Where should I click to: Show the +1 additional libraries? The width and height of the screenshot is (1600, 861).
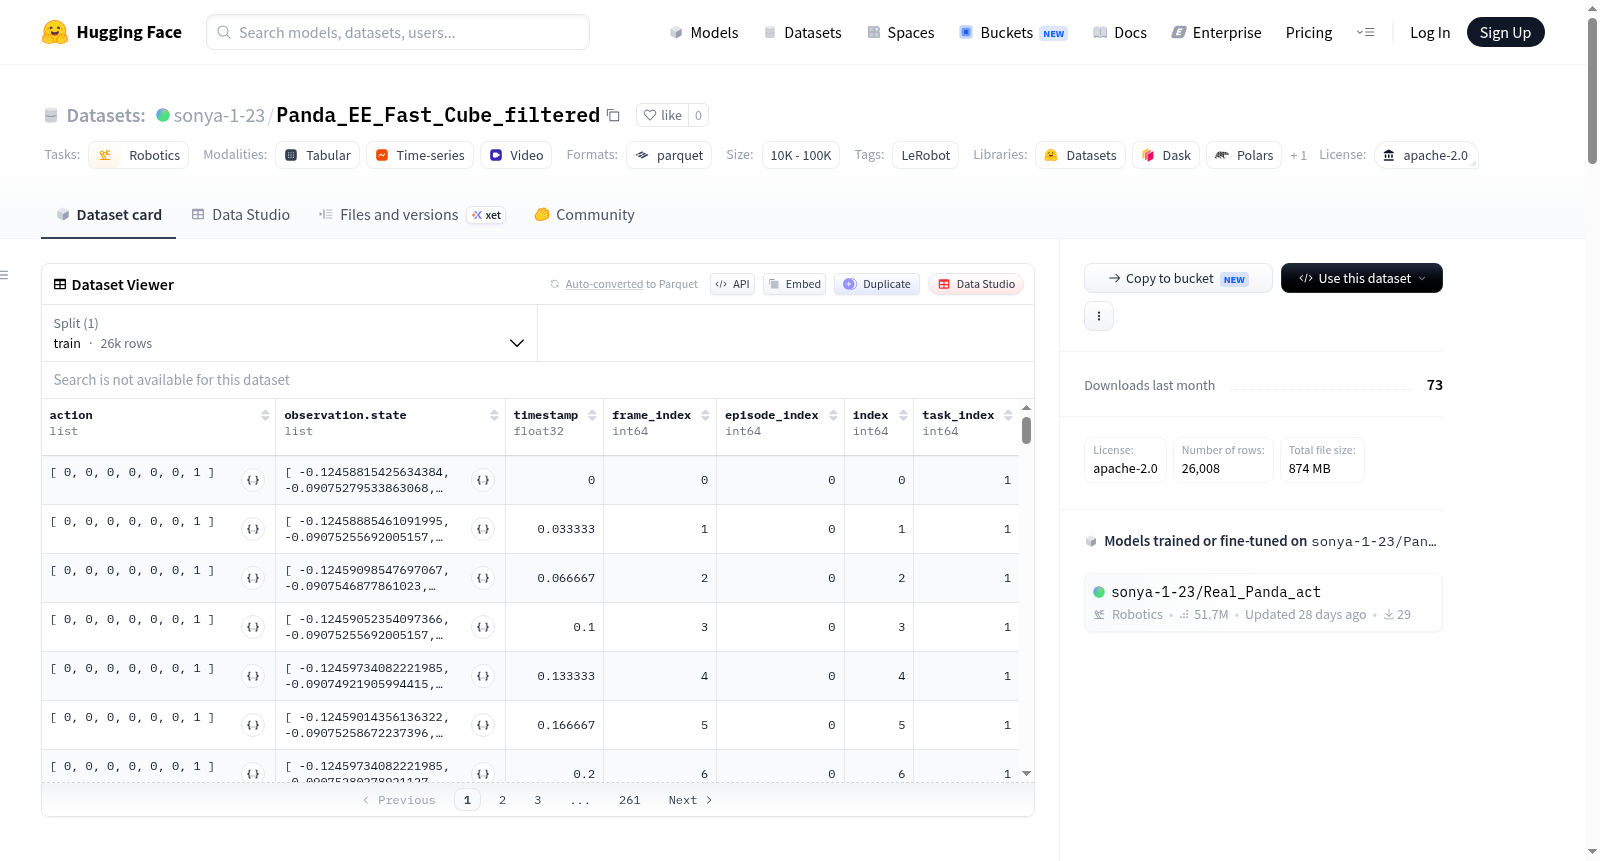(x=1298, y=156)
